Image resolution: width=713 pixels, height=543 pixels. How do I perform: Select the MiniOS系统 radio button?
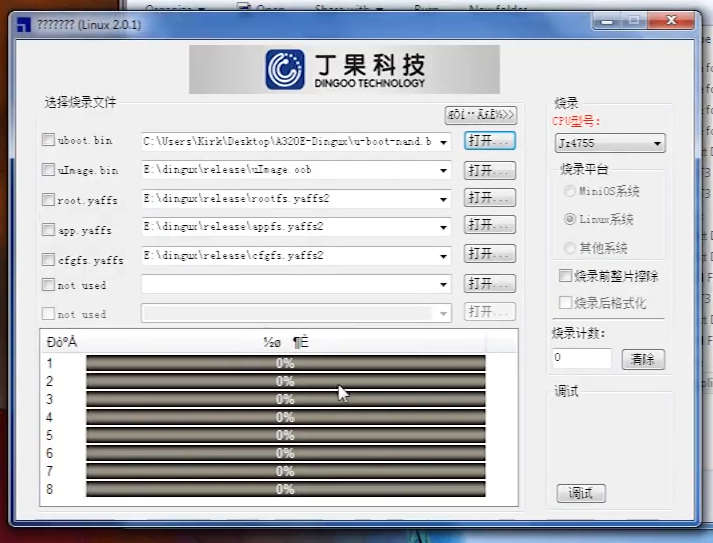tap(569, 191)
